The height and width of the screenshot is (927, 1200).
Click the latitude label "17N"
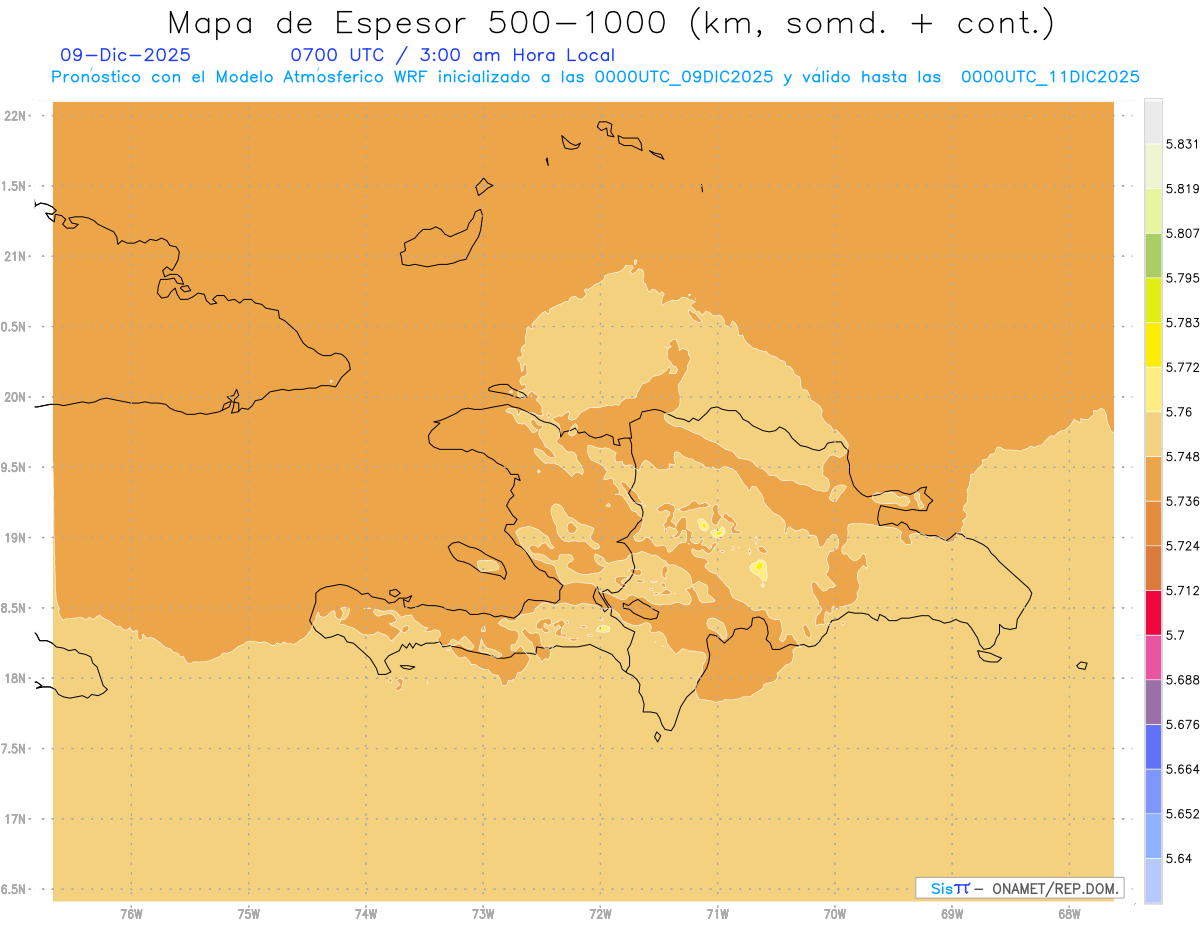[x=17, y=819]
